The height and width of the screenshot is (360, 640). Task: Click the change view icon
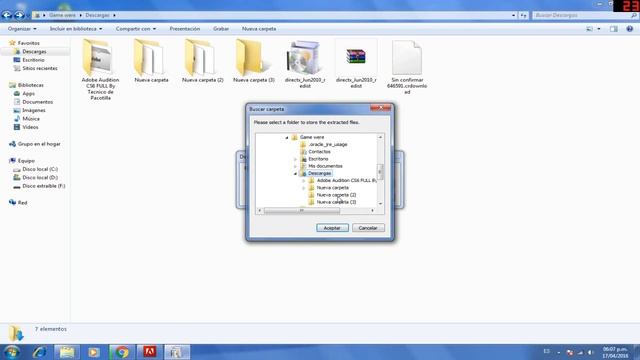589,29
